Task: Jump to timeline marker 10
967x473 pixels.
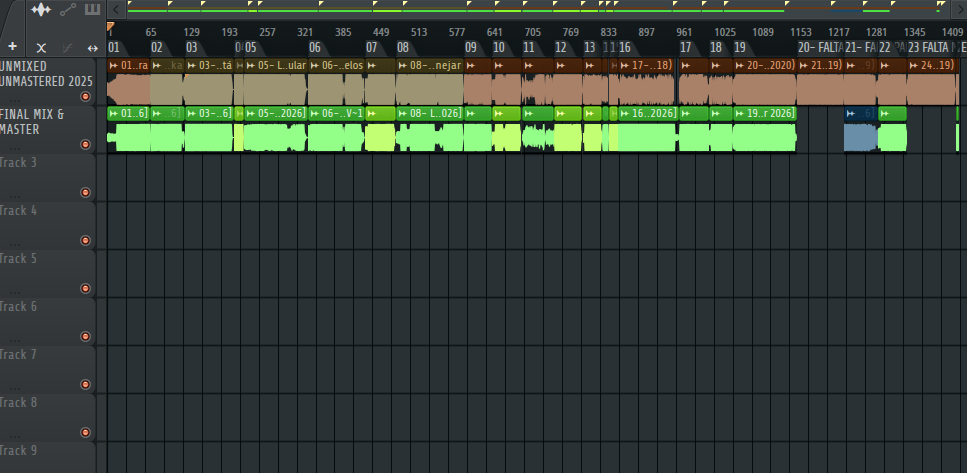Action: pyautogui.click(x=499, y=47)
